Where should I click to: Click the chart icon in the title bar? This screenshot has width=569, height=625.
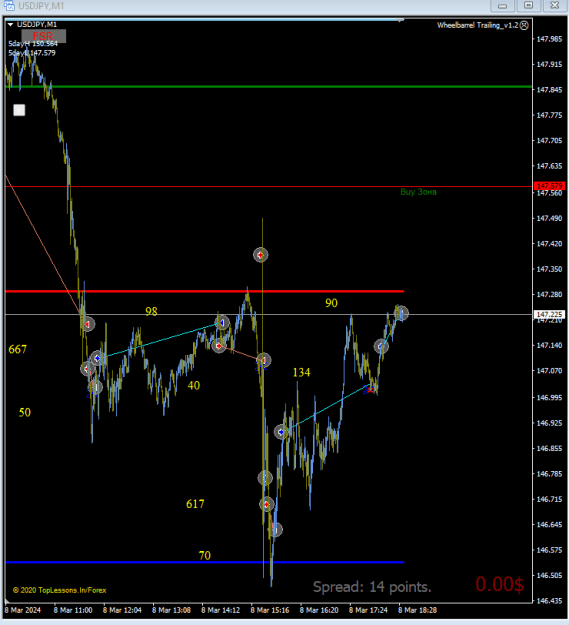[x=9, y=6]
